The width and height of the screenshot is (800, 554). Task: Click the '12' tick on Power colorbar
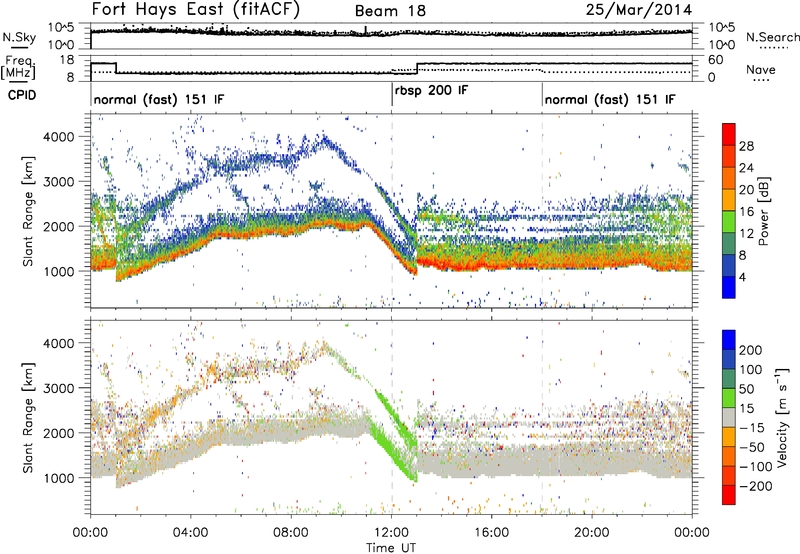coord(746,234)
